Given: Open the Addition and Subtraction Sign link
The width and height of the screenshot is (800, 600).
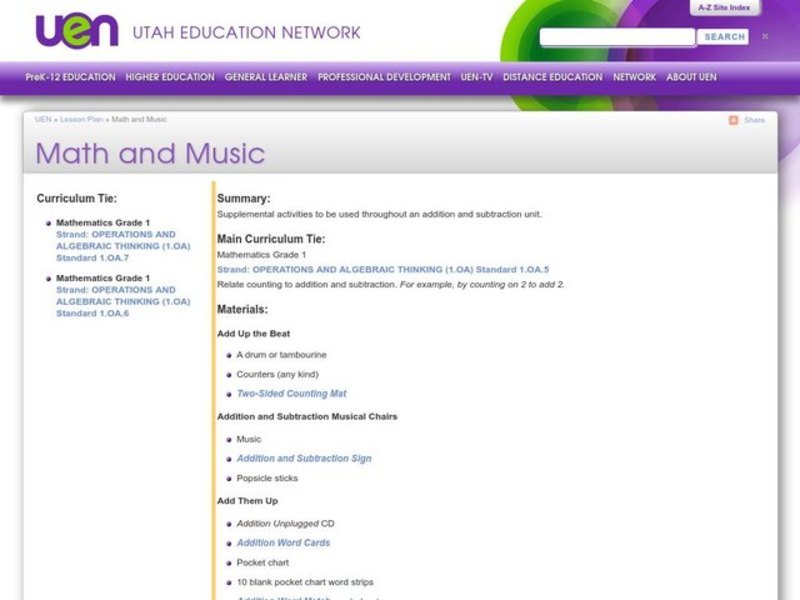Looking at the screenshot, I should [302, 457].
